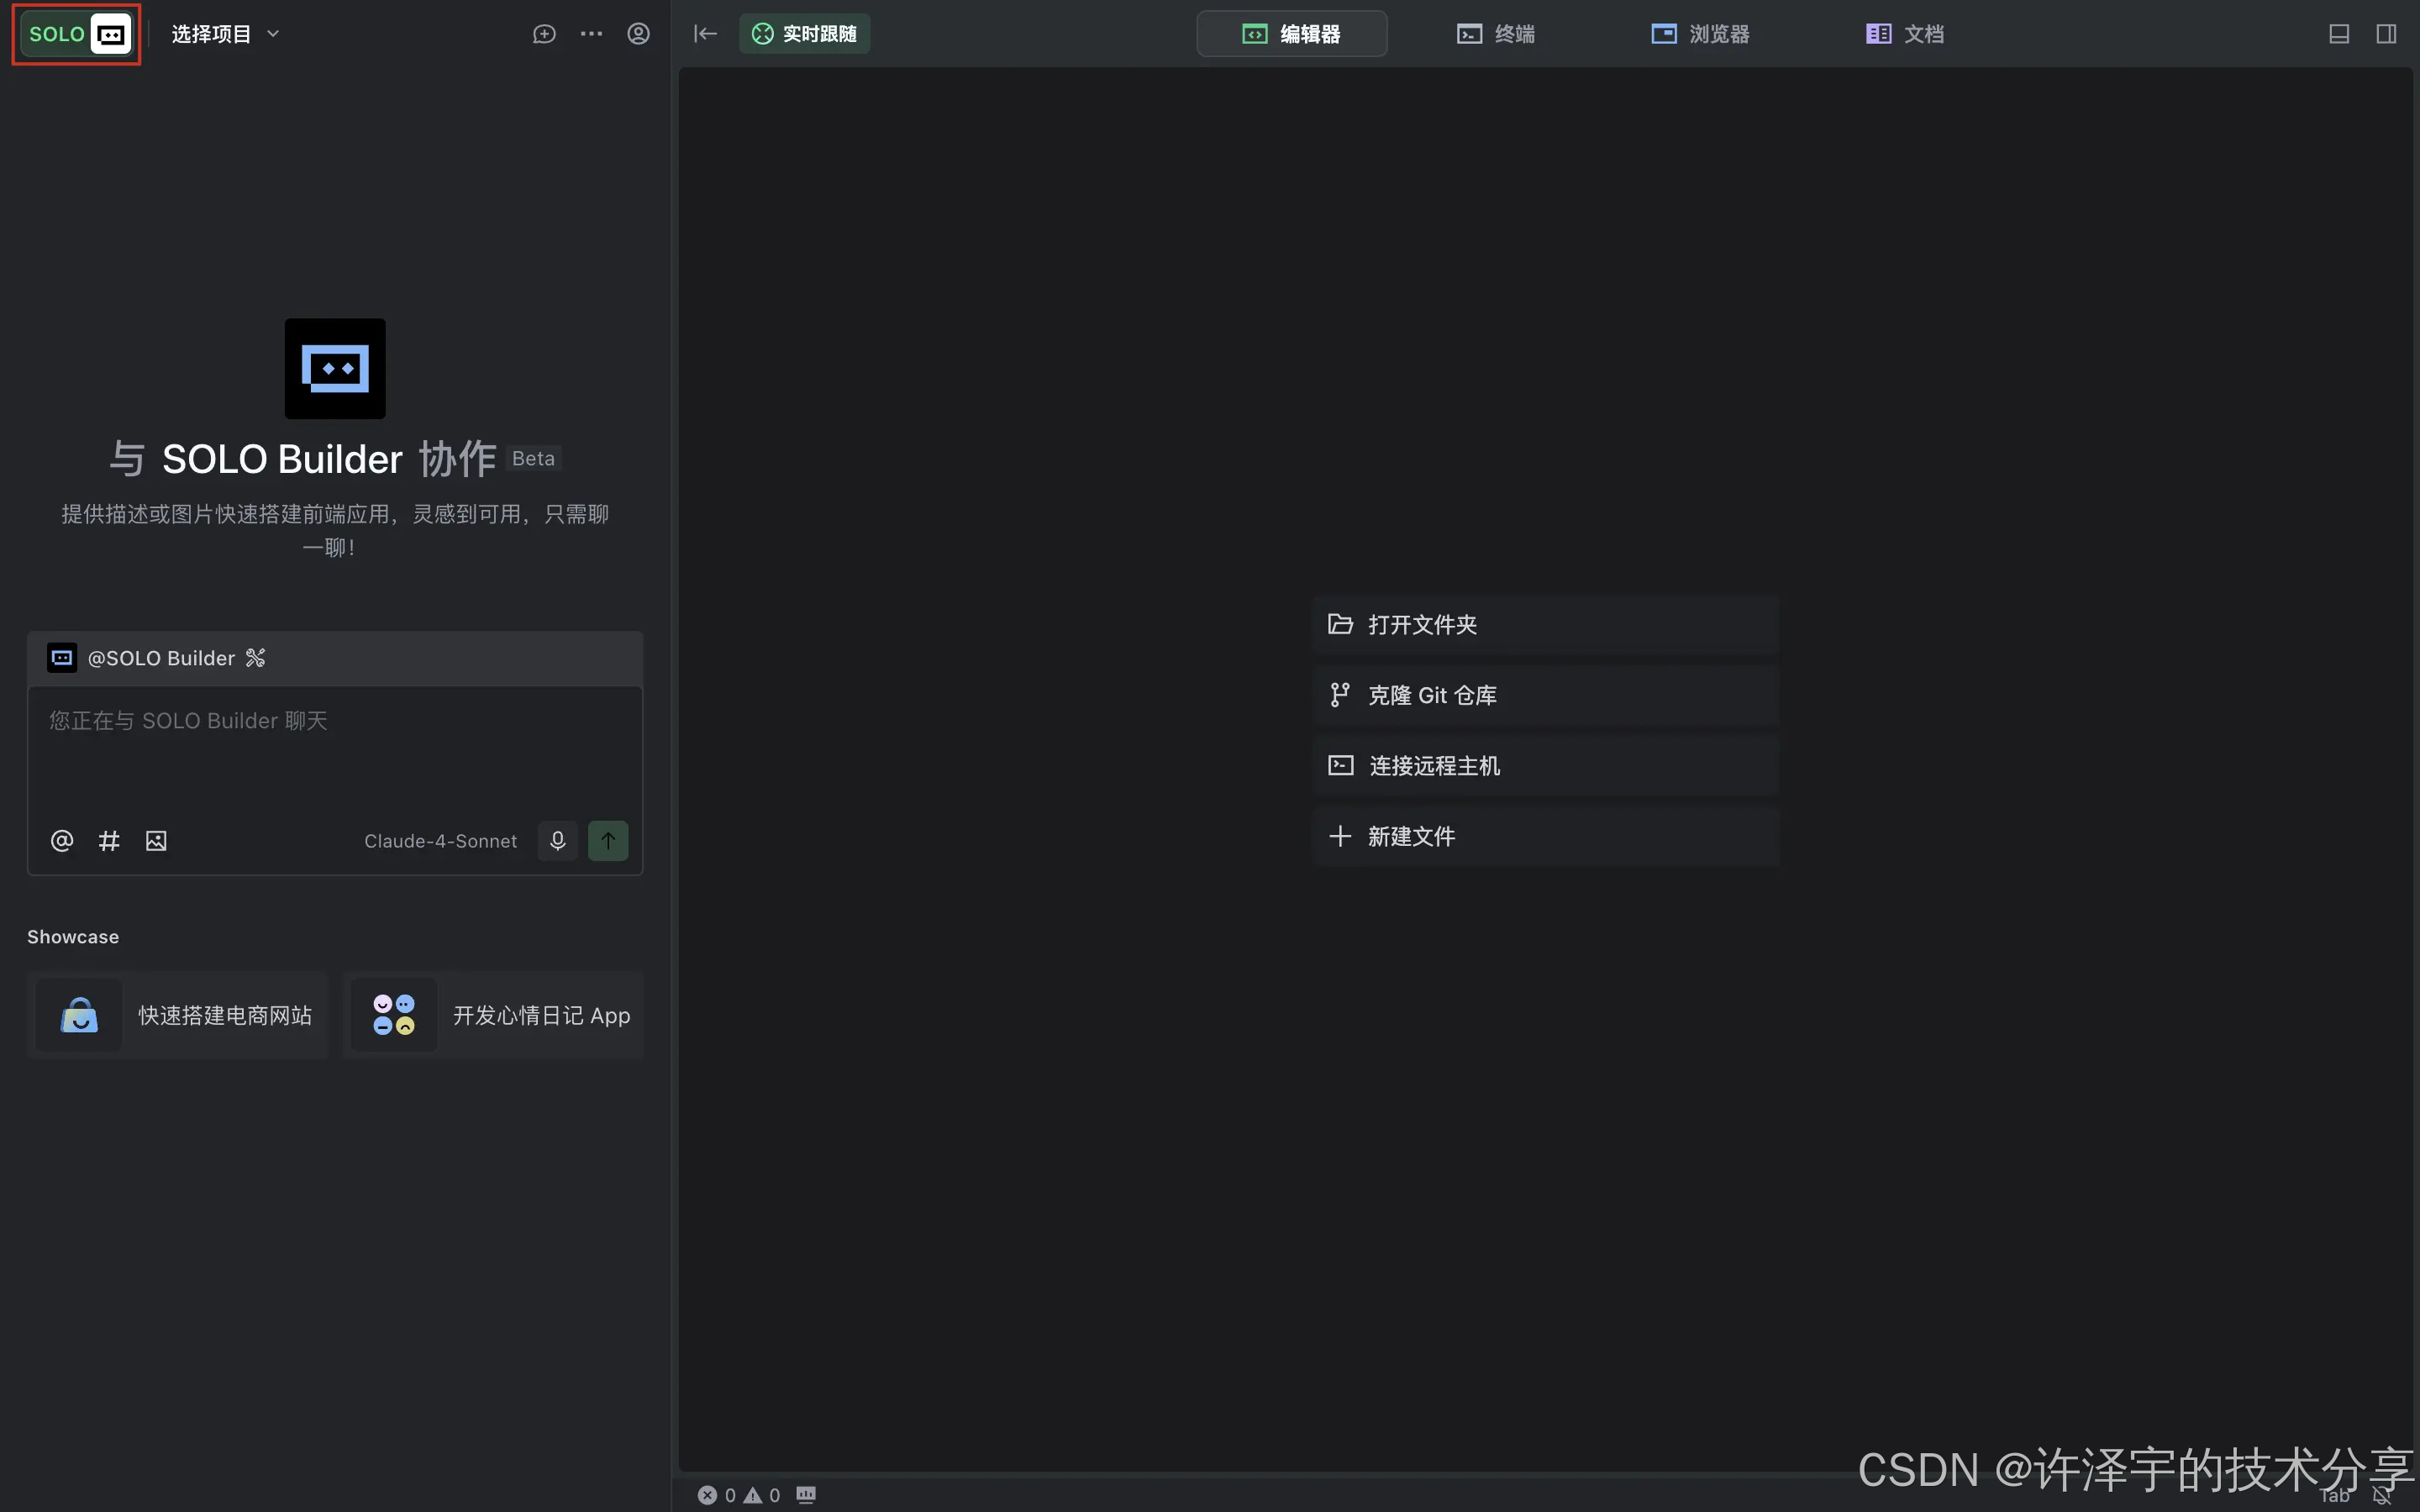Select the microphone voice input icon
2420x1512 pixels.
(x=557, y=840)
